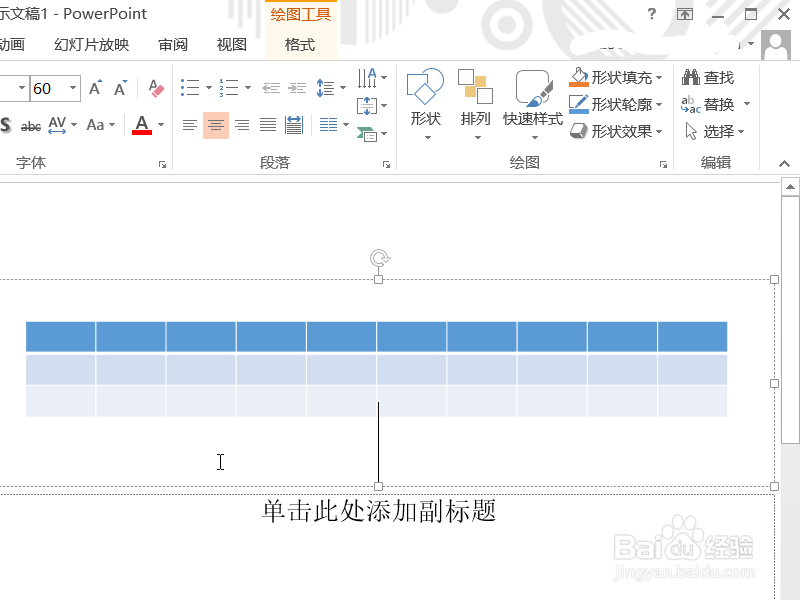Collapse the ribbon with the chevron
This screenshot has height=600, width=800.
[784, 164]
